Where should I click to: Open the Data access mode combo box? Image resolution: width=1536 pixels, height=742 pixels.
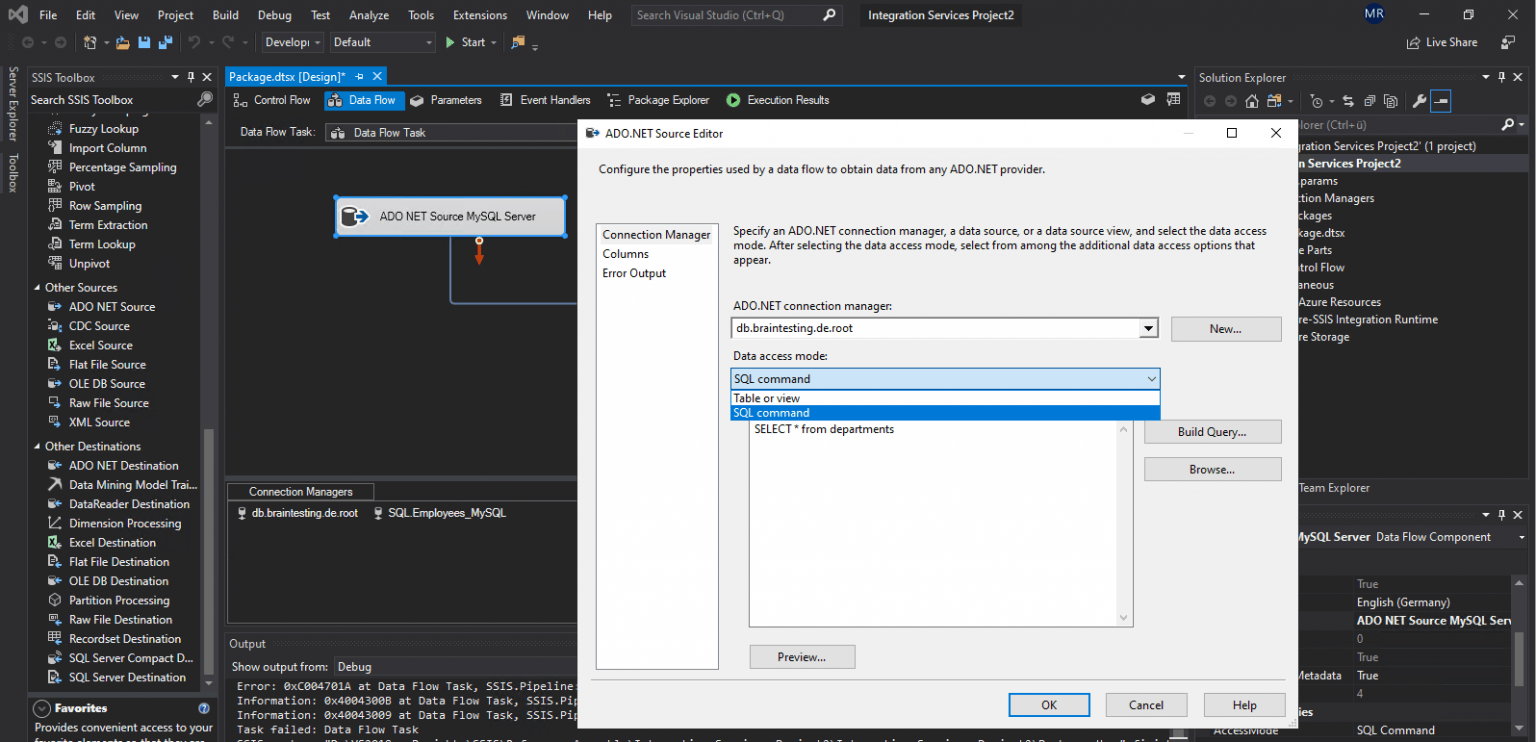point(945,378)
